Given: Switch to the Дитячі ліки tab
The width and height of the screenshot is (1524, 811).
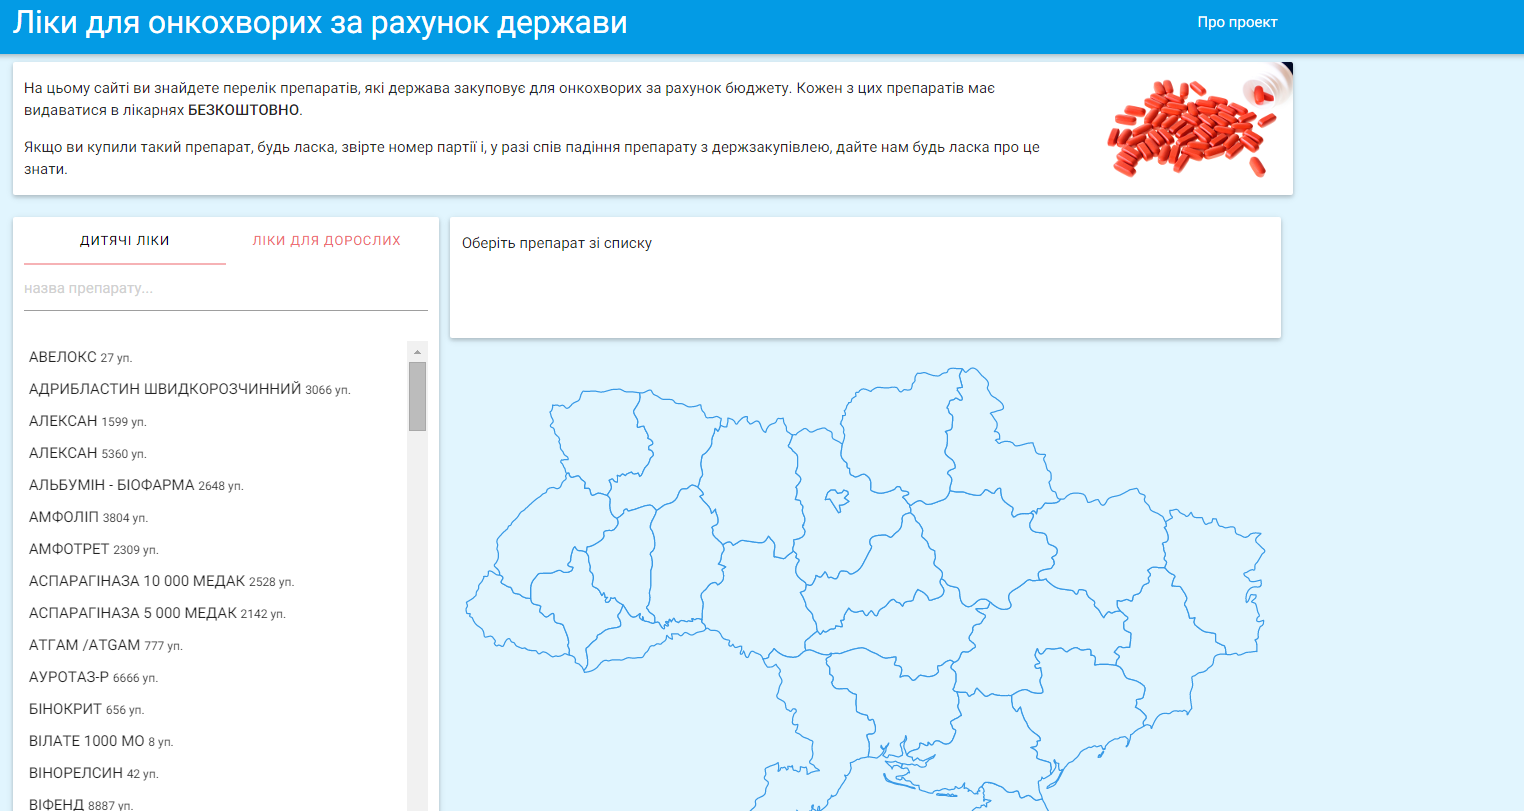Looking at the screenshot, I should [x=125, y=241].
